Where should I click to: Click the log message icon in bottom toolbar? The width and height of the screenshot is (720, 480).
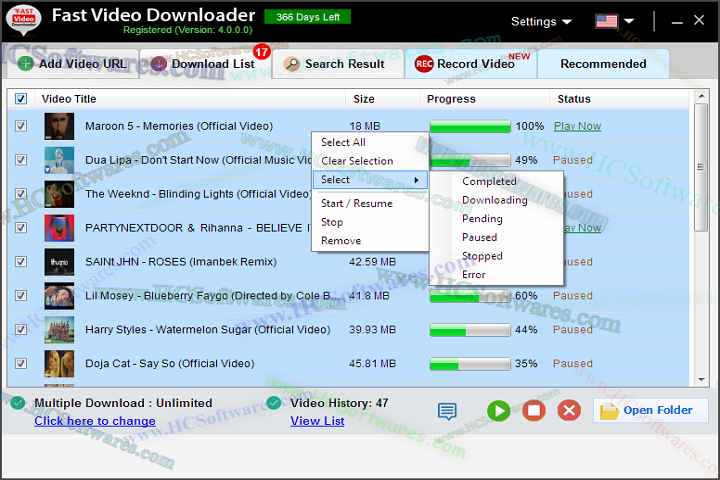tap(447, 411)
